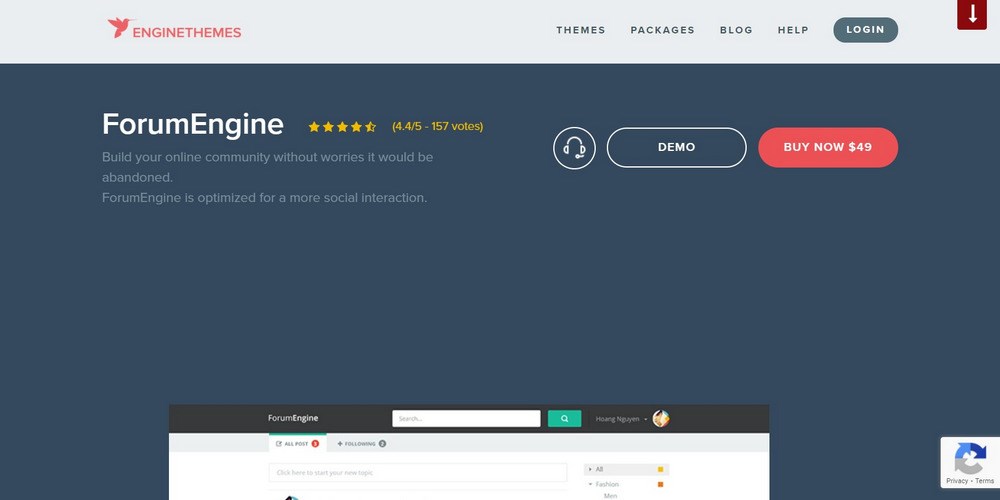Collapse the Fashion category

tap(590, 484)
